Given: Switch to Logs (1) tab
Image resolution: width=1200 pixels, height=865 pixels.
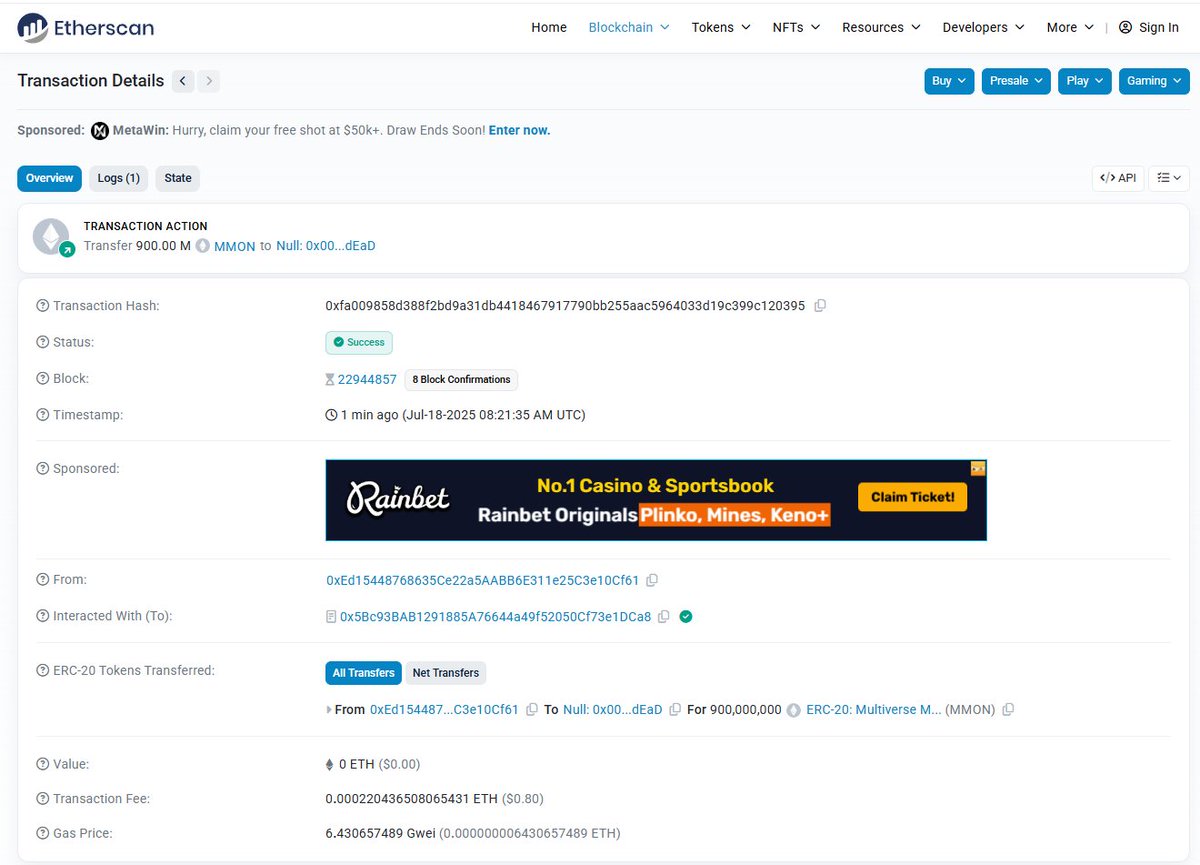Looking at the screenshot, I should (118, 178).
